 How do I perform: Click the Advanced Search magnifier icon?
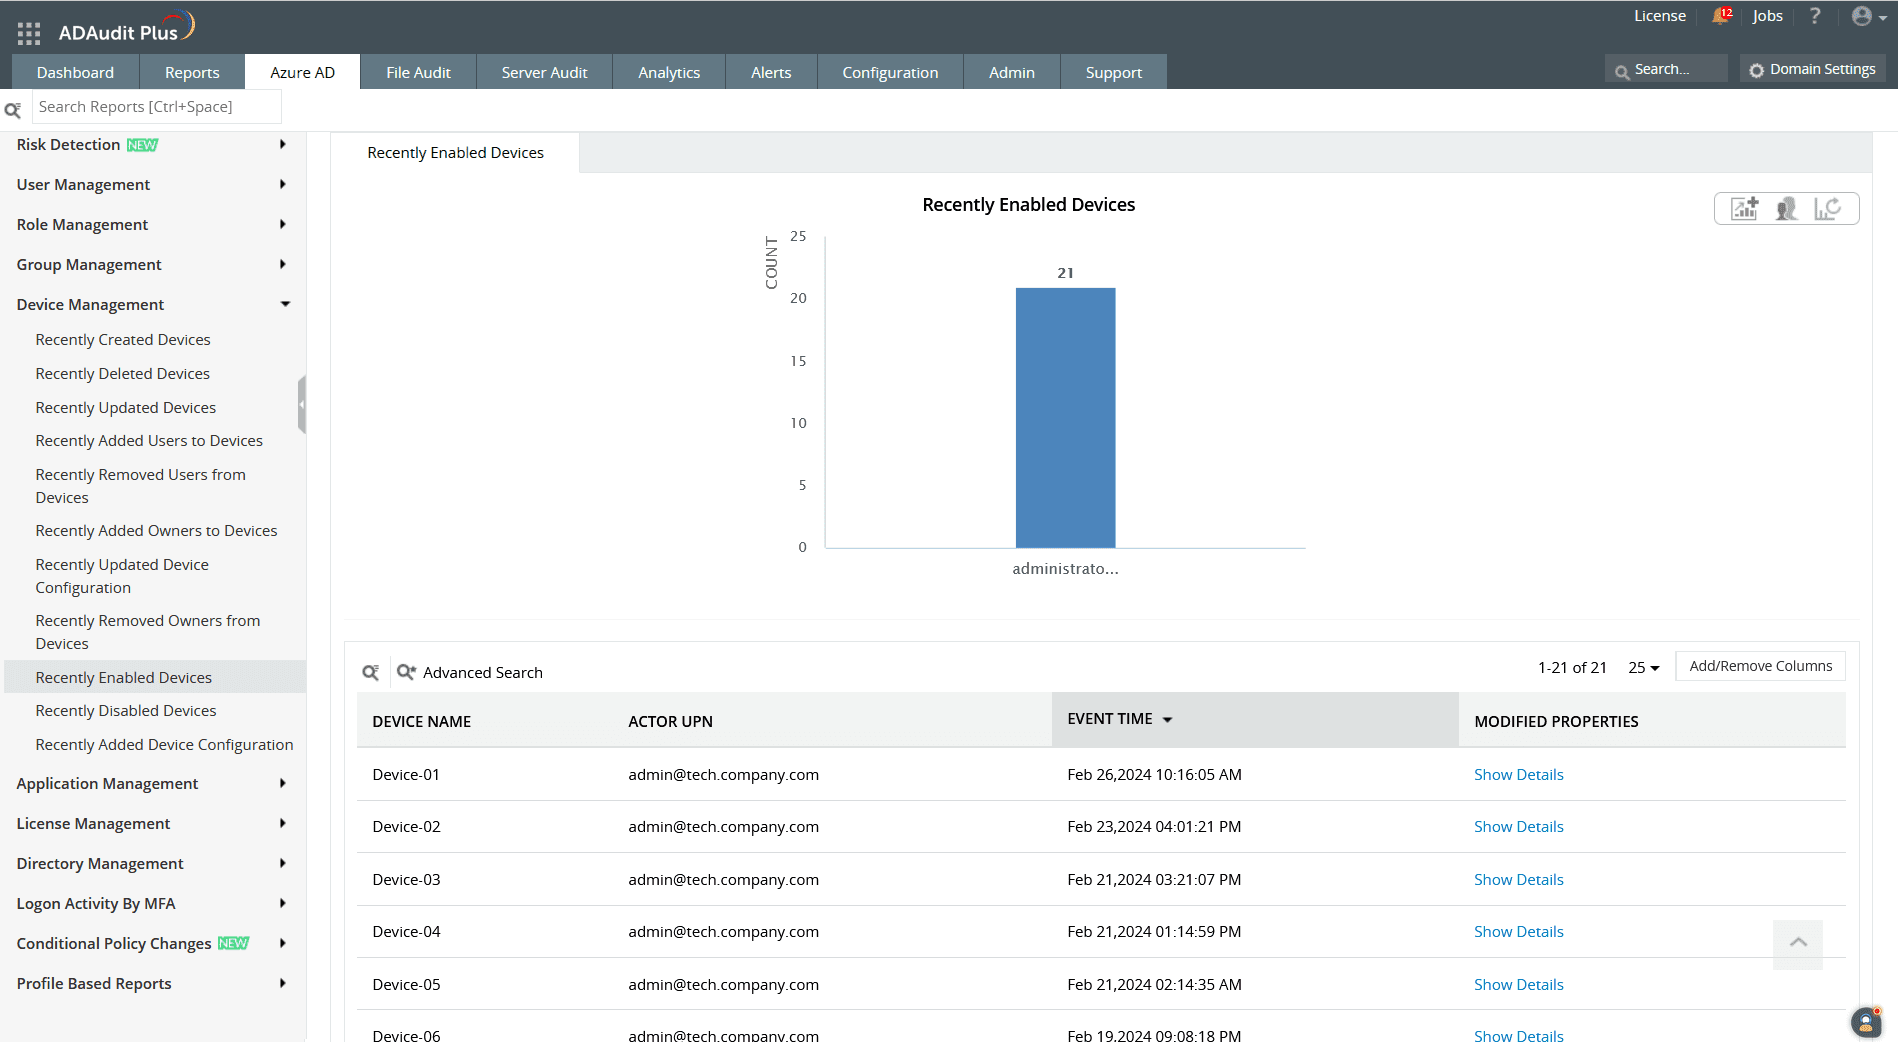pos(406,672)
